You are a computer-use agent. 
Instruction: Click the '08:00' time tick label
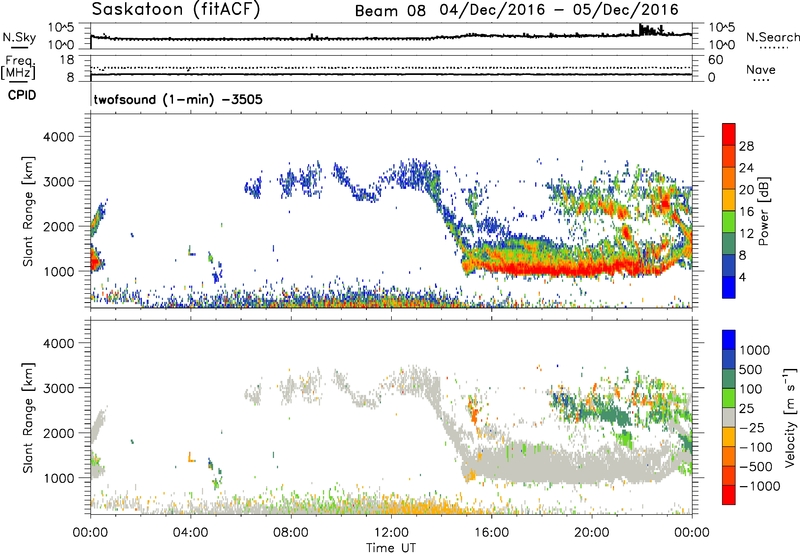click(291, 533)
